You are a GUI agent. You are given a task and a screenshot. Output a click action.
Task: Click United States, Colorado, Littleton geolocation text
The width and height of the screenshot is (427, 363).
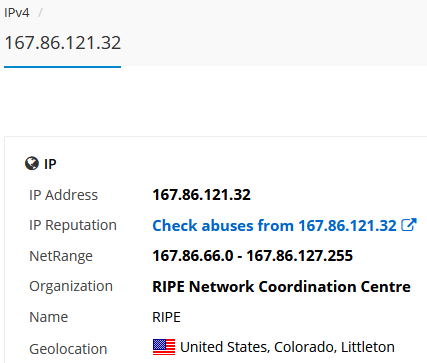click(287, 347)
